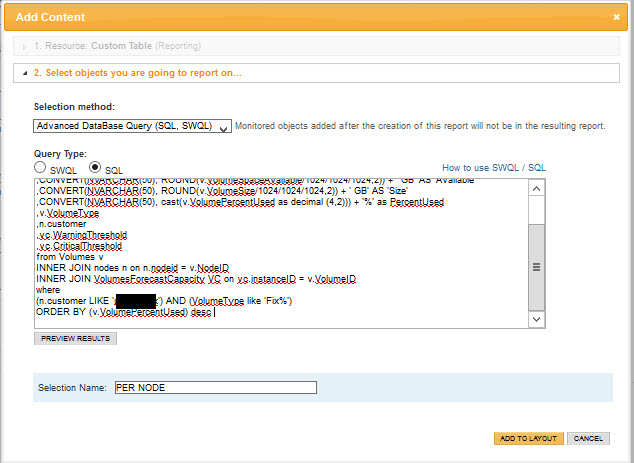Focus the Selection Name input field

point(216,387)
